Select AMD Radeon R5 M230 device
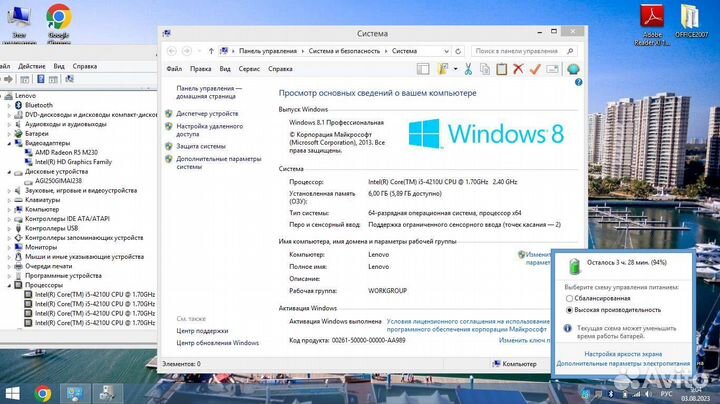Image resolution: width=720 pixels, height=404 pixels. [66, 152]
